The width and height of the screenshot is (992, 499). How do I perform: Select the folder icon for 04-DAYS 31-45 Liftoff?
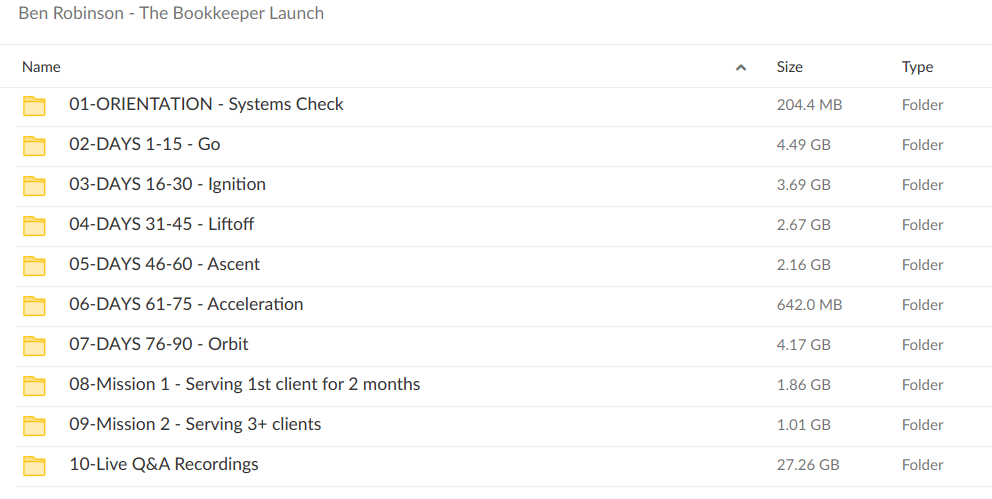click(35, 226)
